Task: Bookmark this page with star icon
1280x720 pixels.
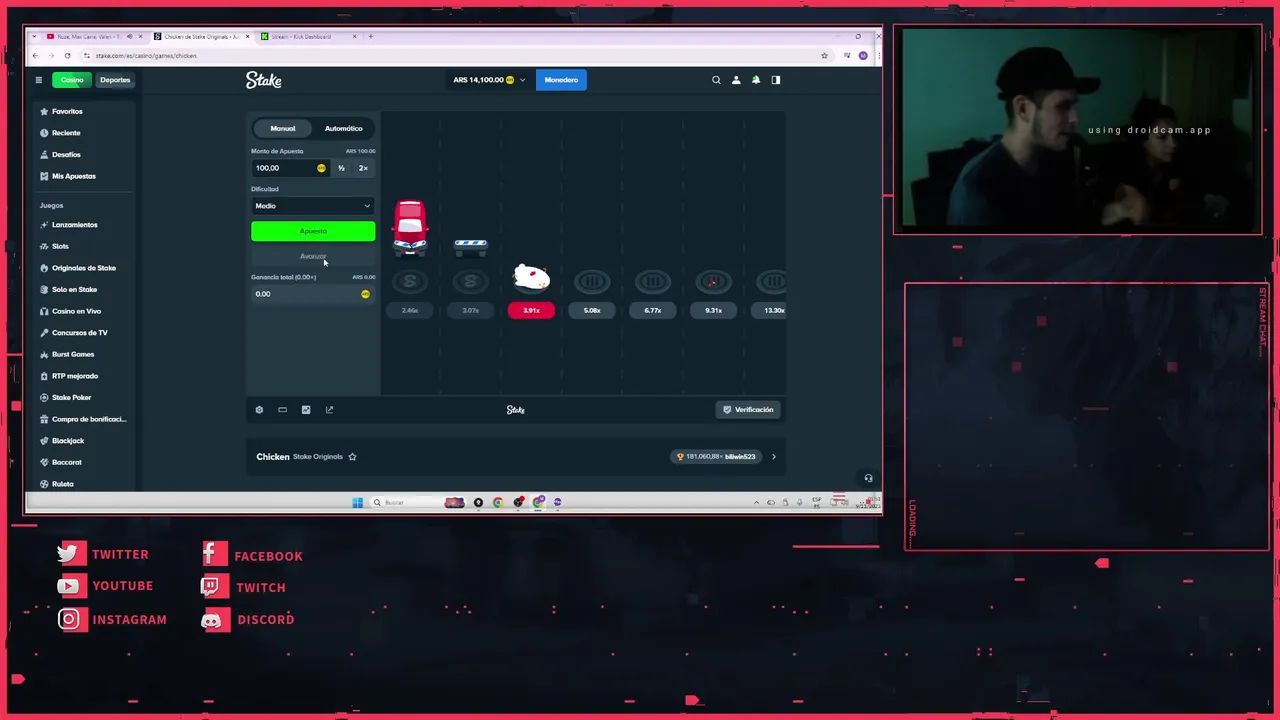Action: click(x=824, y=56)
